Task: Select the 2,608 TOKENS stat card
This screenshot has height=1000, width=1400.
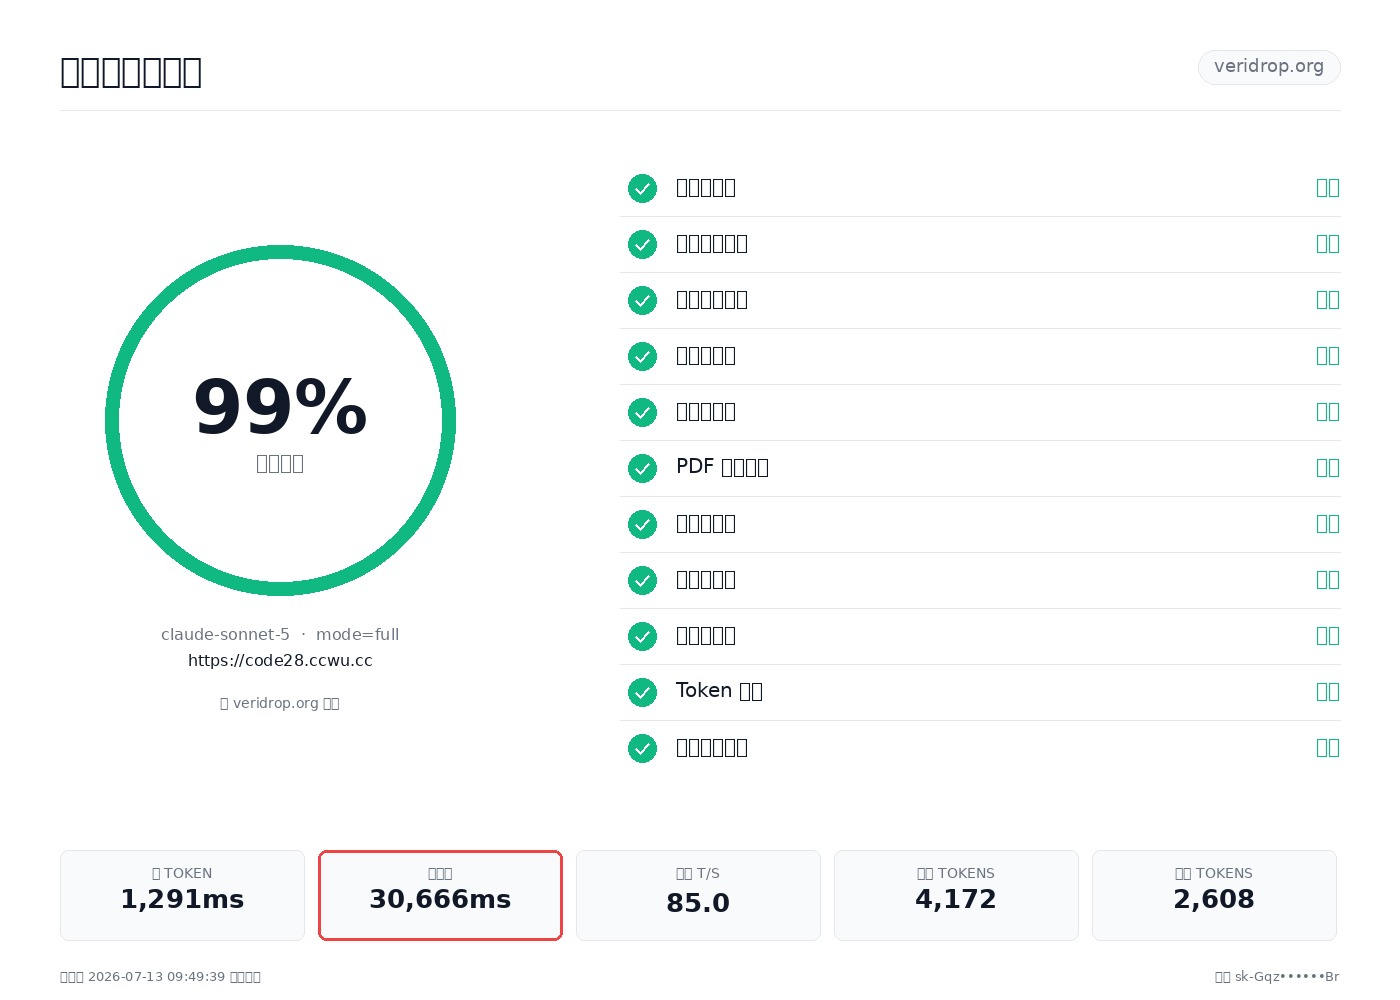Action: point(1214,895)
